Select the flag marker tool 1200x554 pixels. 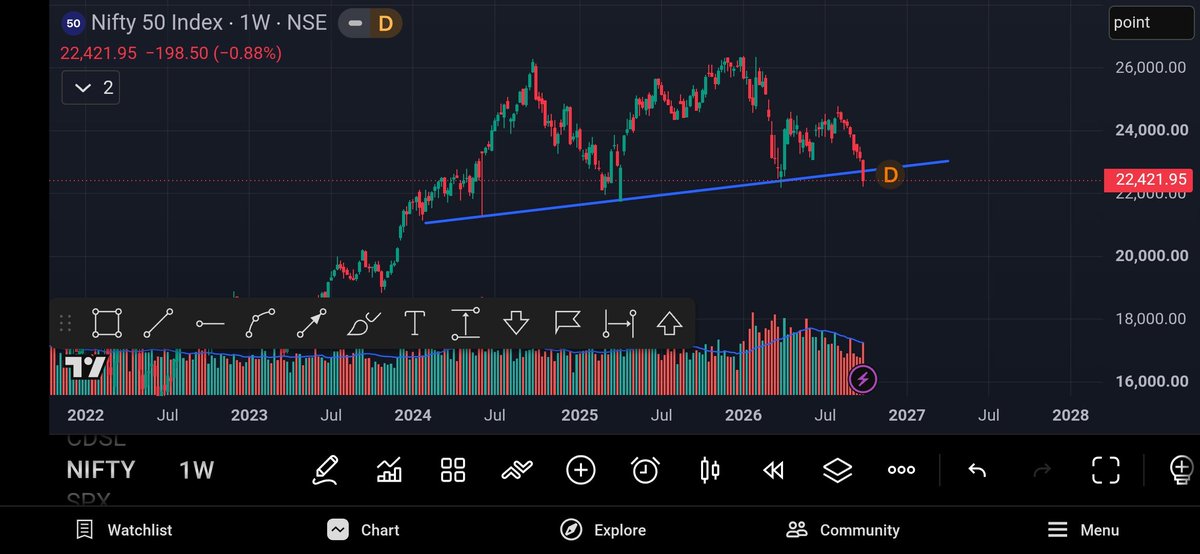[x=568, y=323]
